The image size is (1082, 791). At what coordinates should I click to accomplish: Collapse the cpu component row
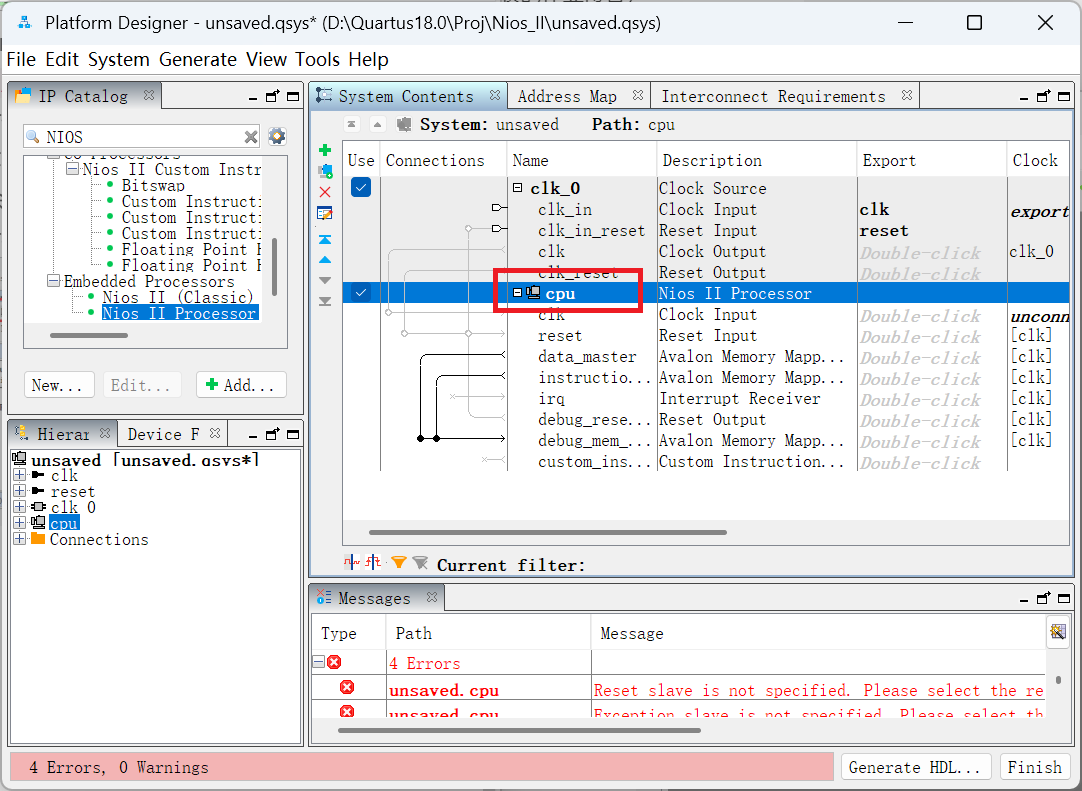[x=518, y=293]
